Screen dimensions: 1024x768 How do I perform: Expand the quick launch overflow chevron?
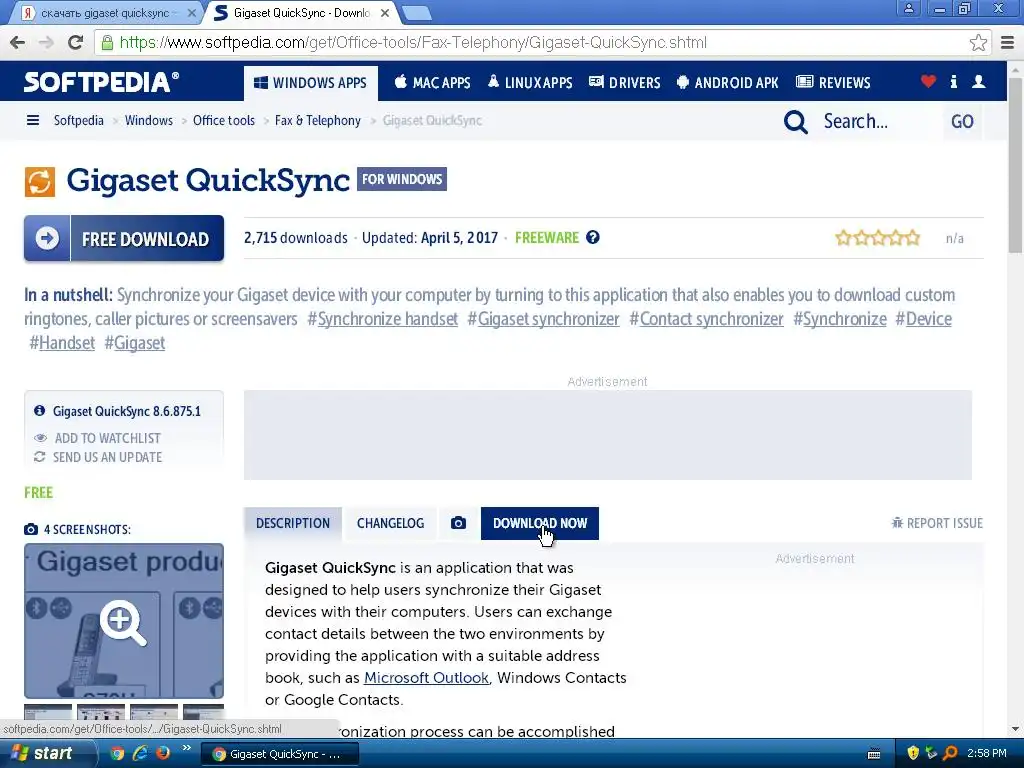click(186, 748)
